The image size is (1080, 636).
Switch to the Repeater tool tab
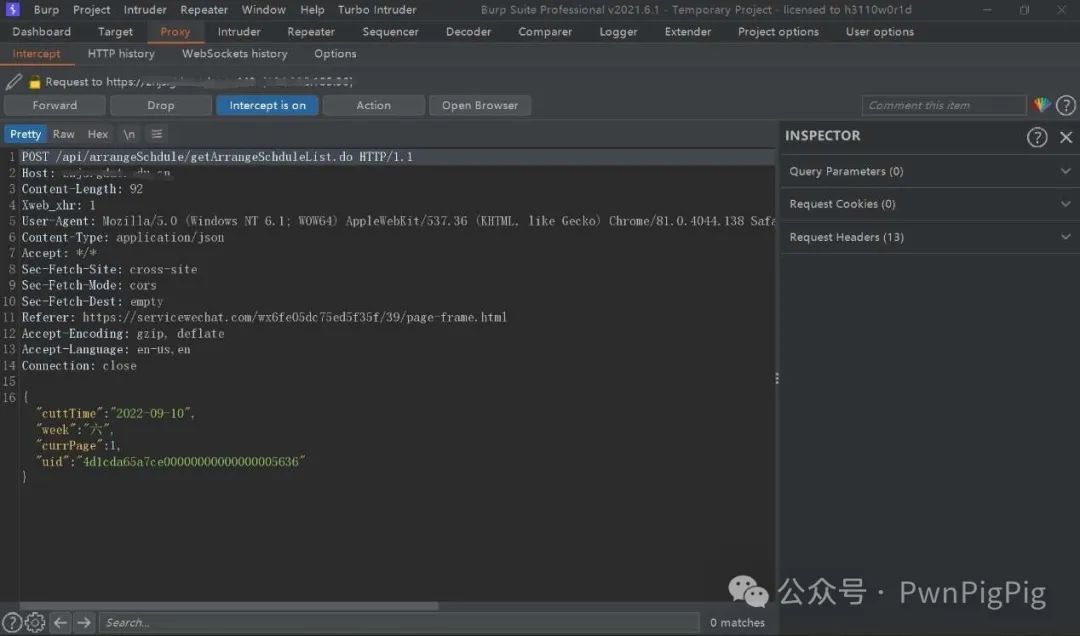pyautogui.click(x=311, y=32)
